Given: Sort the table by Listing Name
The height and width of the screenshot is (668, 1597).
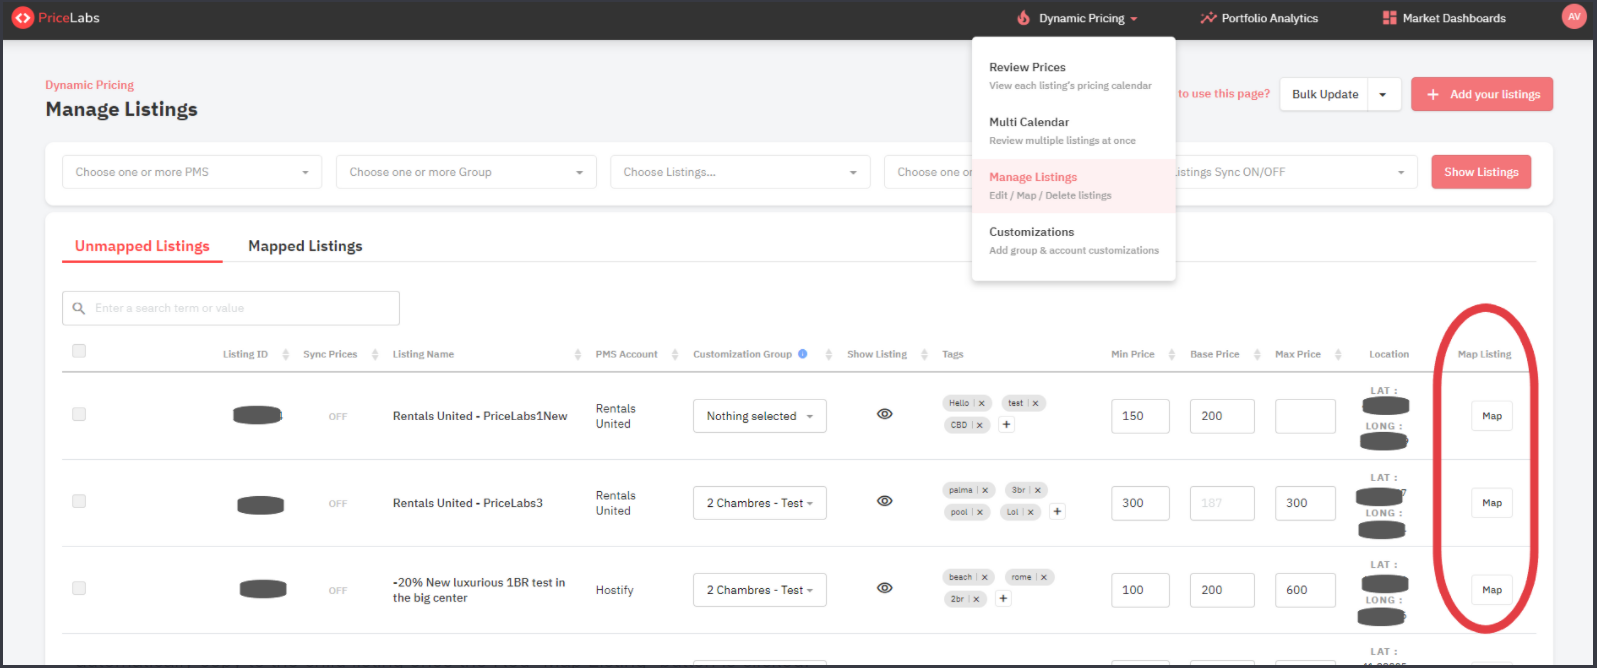Looking at the screenshot, I should click(x=578, y=354).
